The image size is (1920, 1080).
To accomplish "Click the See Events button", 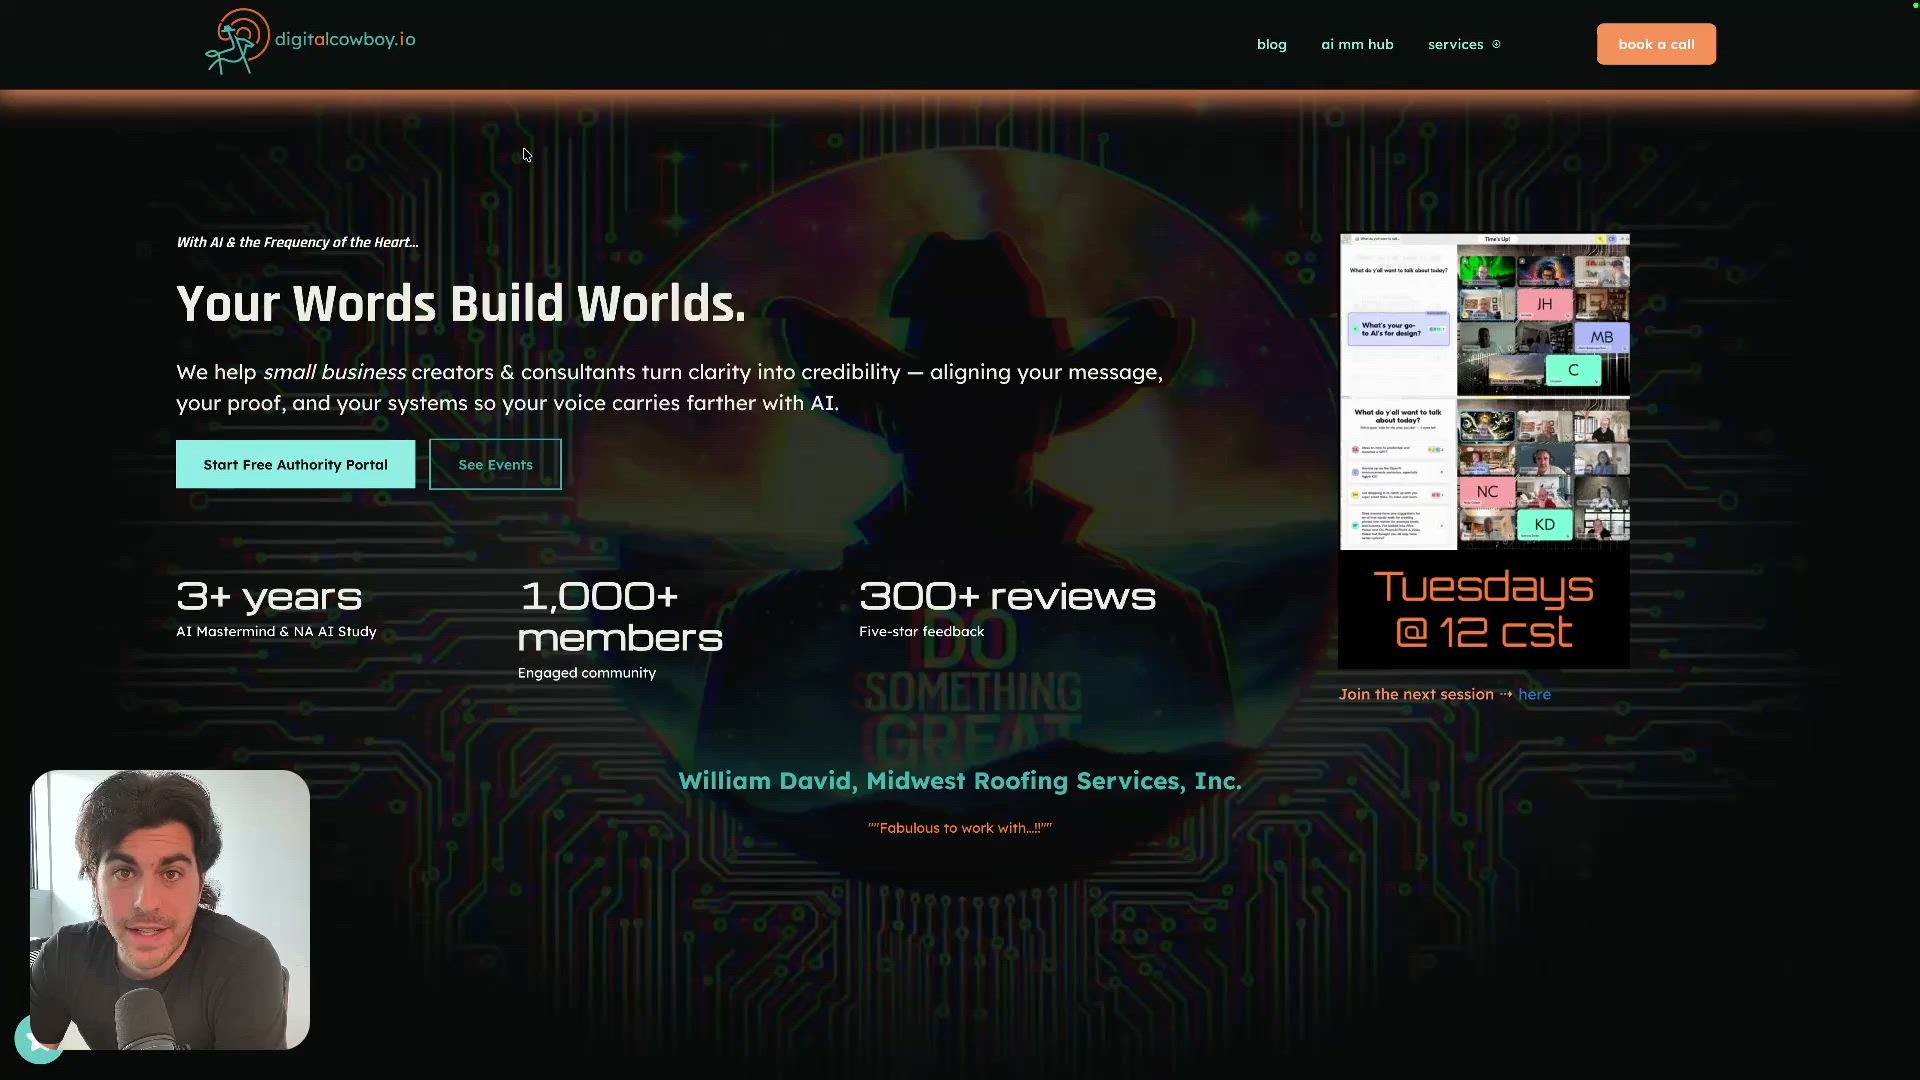I will tap(495, 464).
